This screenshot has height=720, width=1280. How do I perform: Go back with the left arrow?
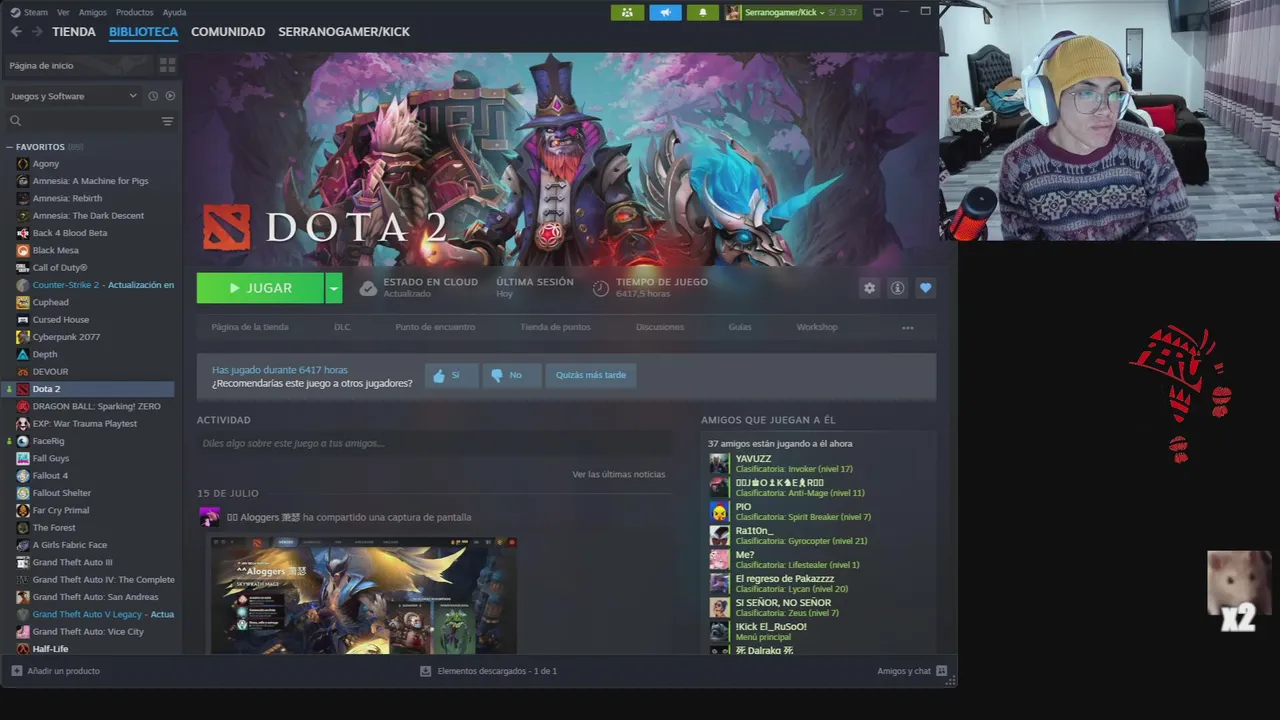click(16, 32)
